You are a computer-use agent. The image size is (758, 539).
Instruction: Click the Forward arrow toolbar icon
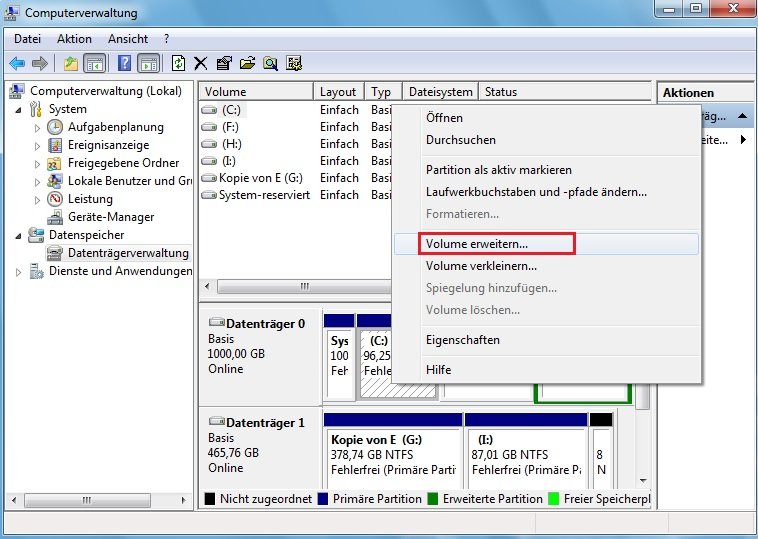tap(40, 63)
